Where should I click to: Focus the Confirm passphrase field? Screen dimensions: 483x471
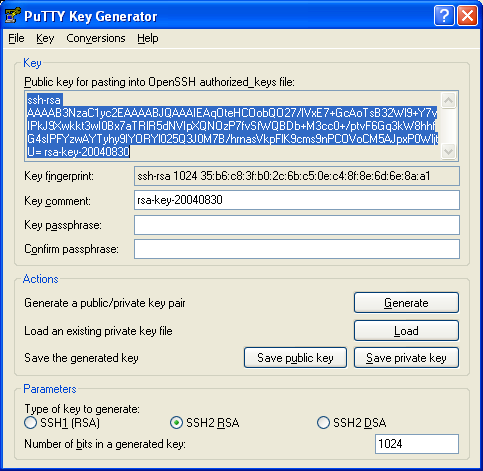[x=297, y=249]
